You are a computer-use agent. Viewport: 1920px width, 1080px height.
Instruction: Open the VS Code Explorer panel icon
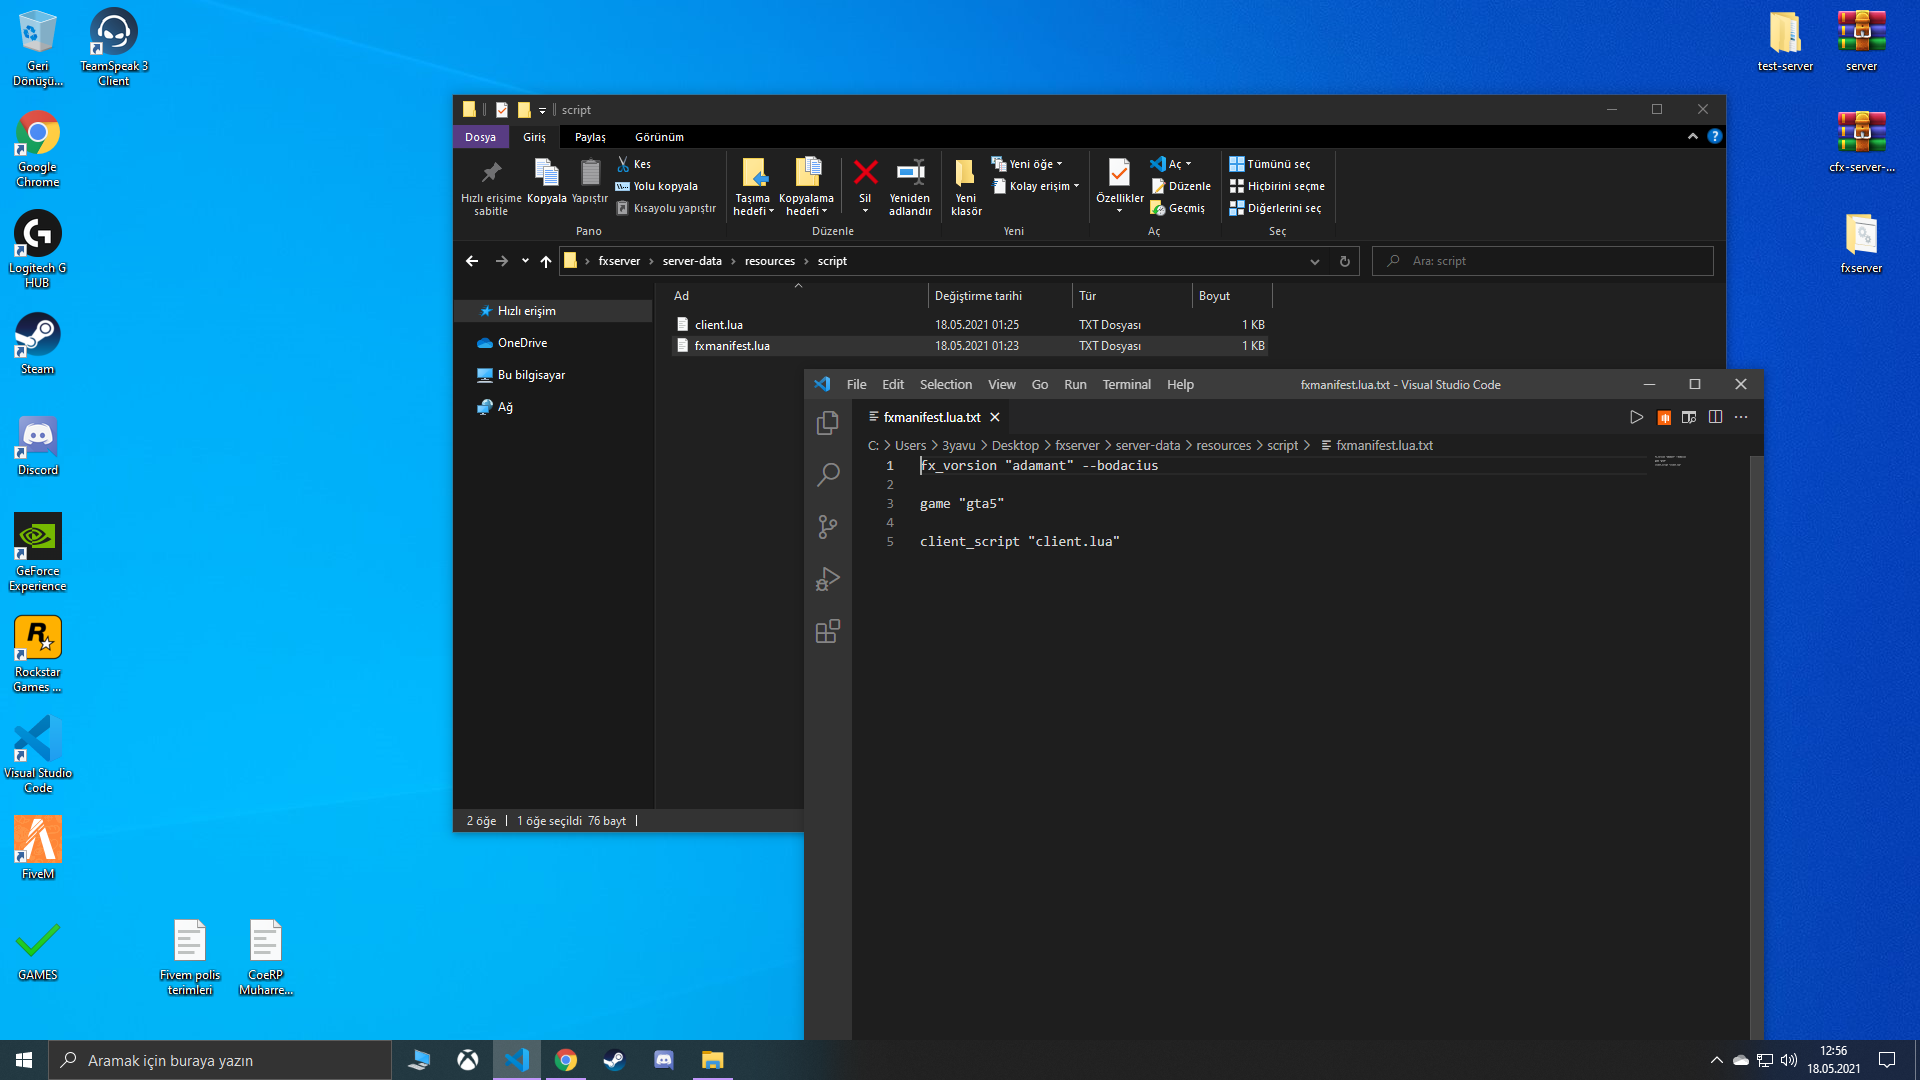click(x=827, y=423)
